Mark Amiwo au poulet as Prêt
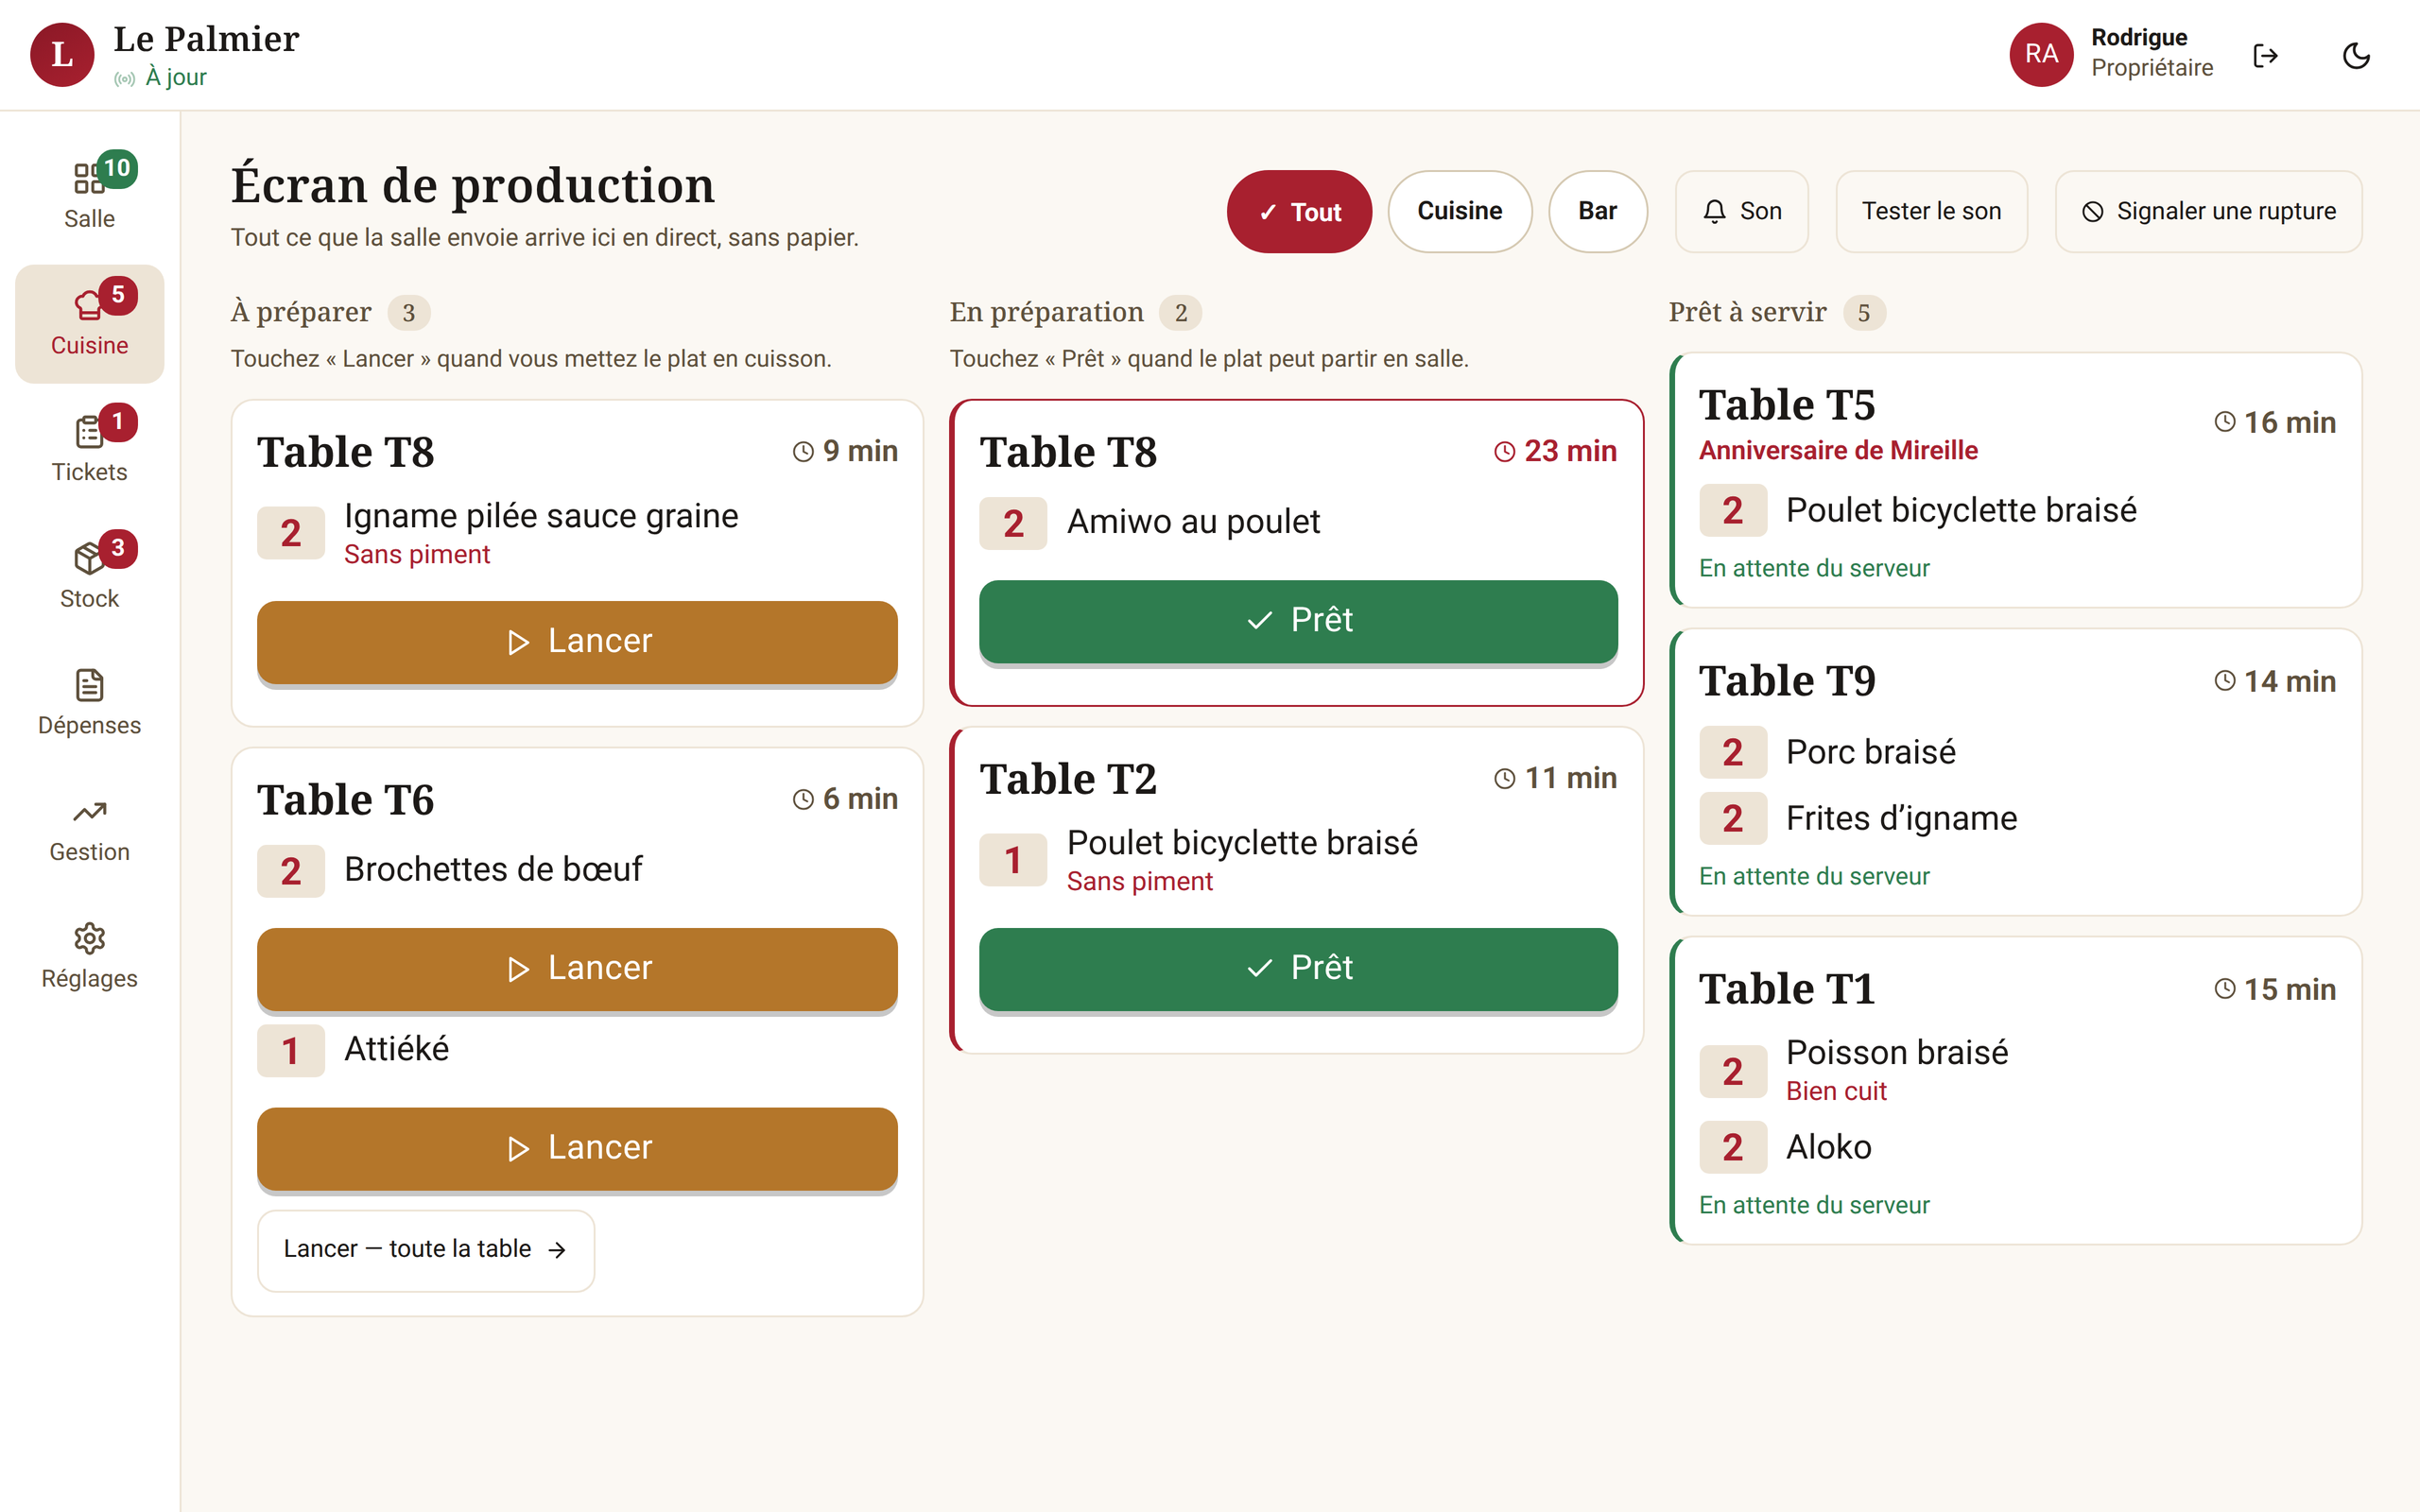The width and height of the screenshot is (2420, 1512). pyautogui.click(x=1298, y=621)
